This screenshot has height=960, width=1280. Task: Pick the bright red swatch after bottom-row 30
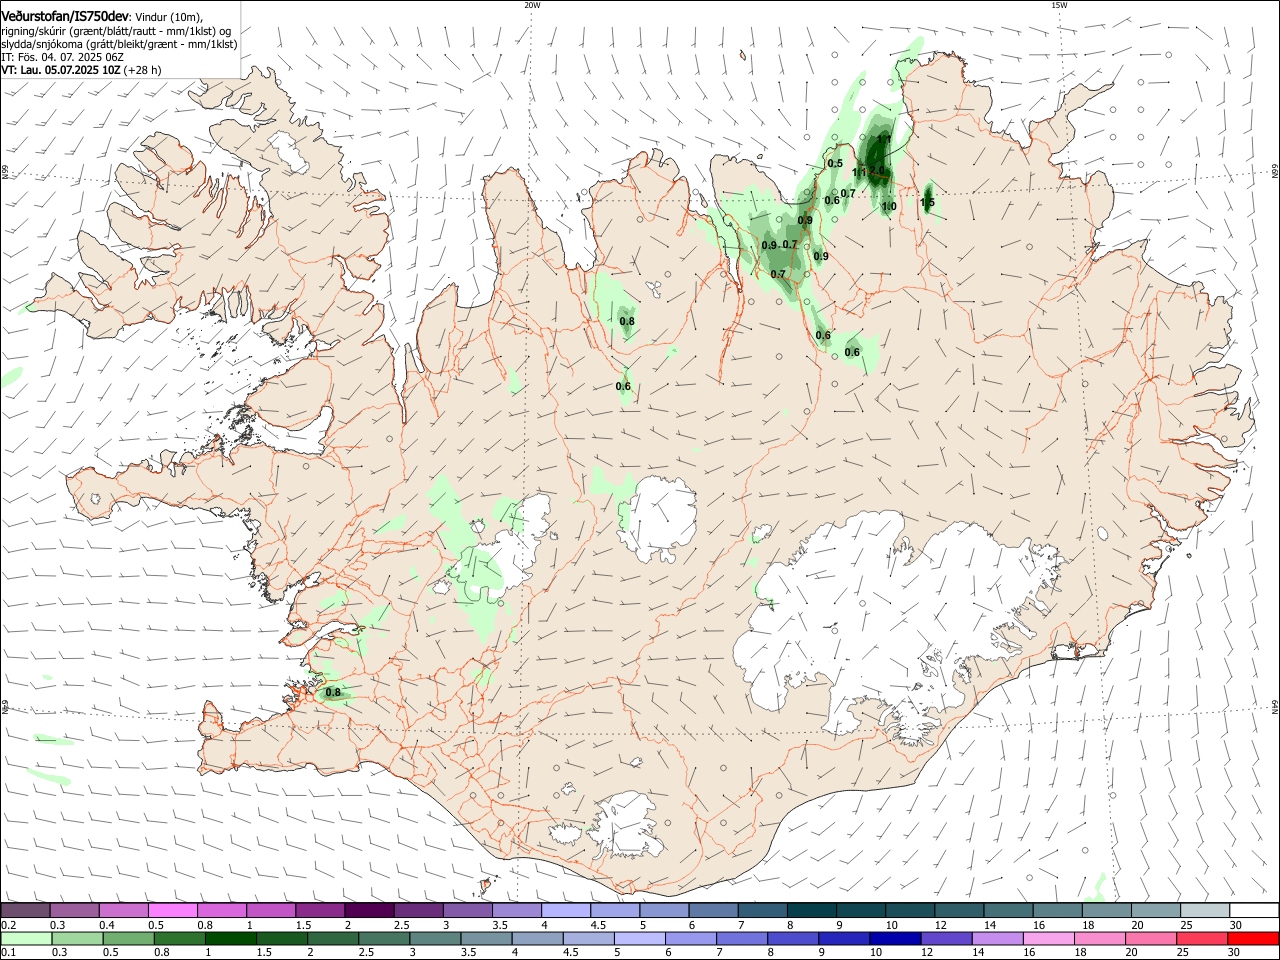coord(1252,939)
